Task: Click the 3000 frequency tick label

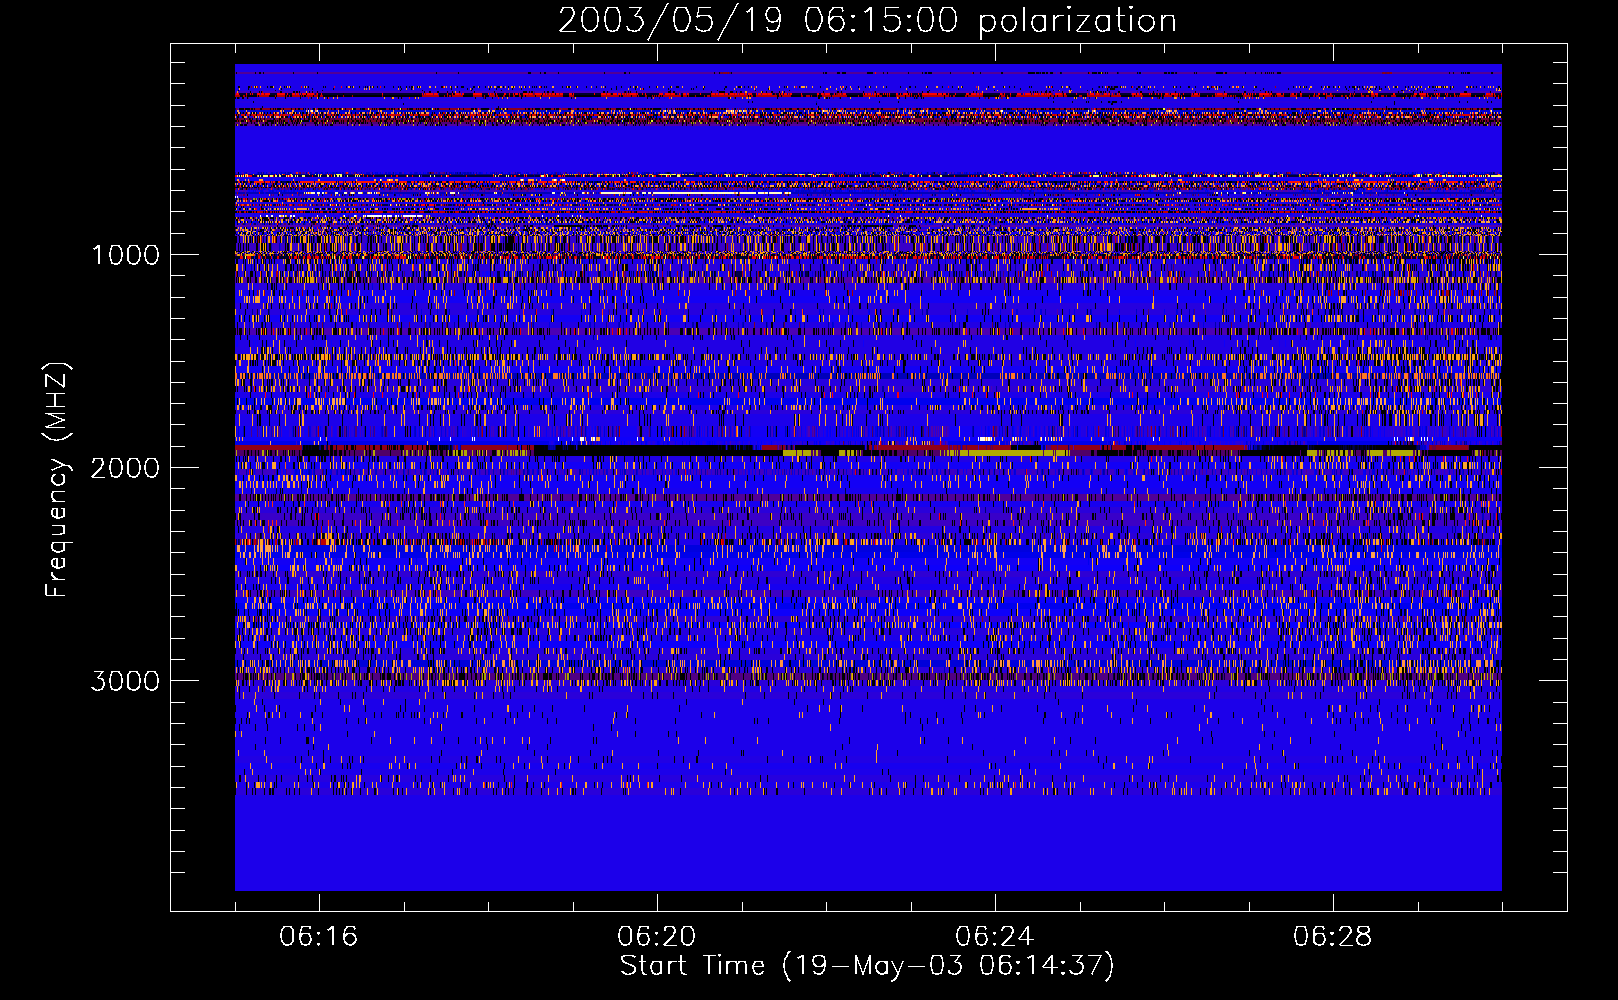Action: pyautogui.click(x=125, y=681)
